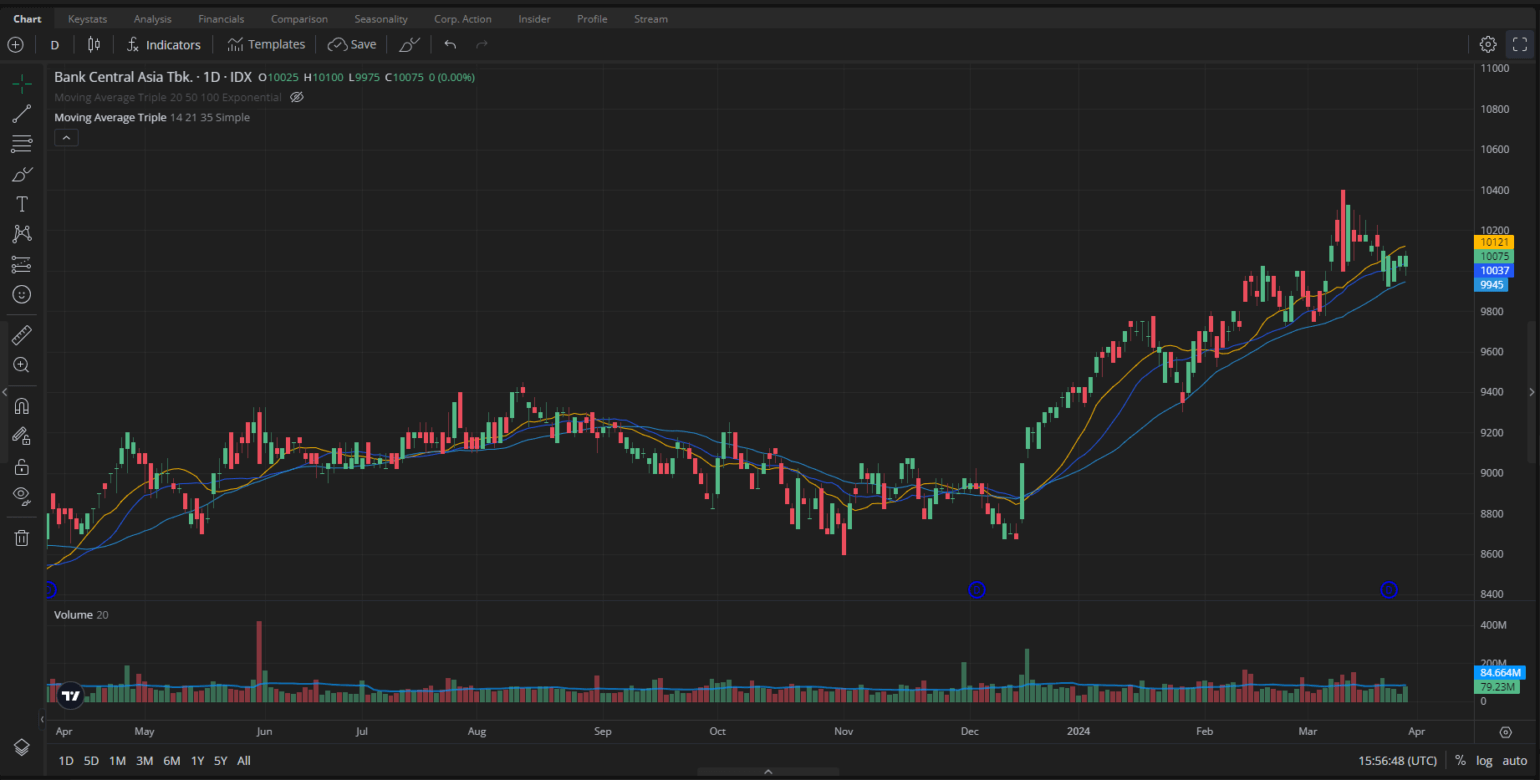Set date range to All
The width and height of the screenshot is (1540, 780).
[x=243, y=761]
